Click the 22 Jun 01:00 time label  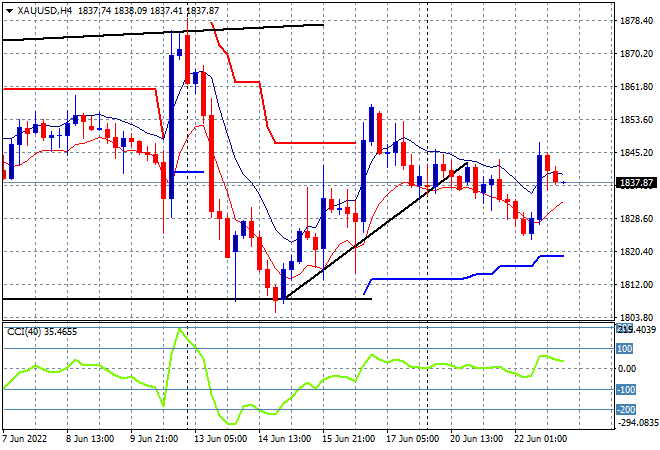point(540,439)
